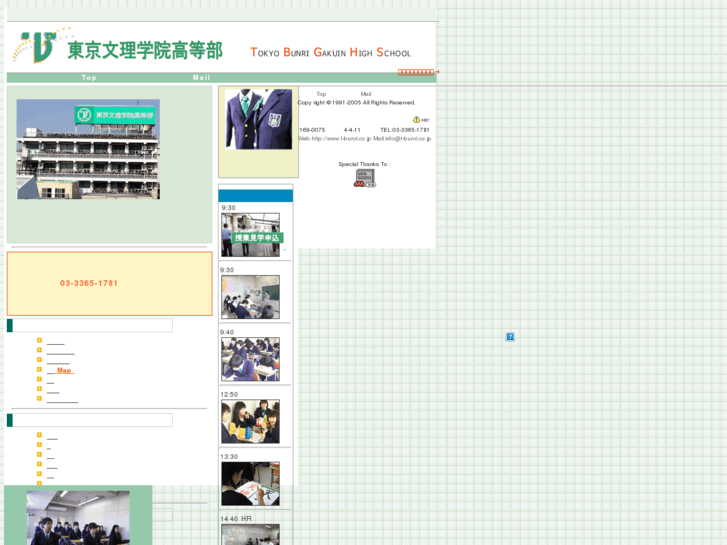Click the yellow bullet beside the Map link
Screen dimensions: 727x545
click(39, 369)
